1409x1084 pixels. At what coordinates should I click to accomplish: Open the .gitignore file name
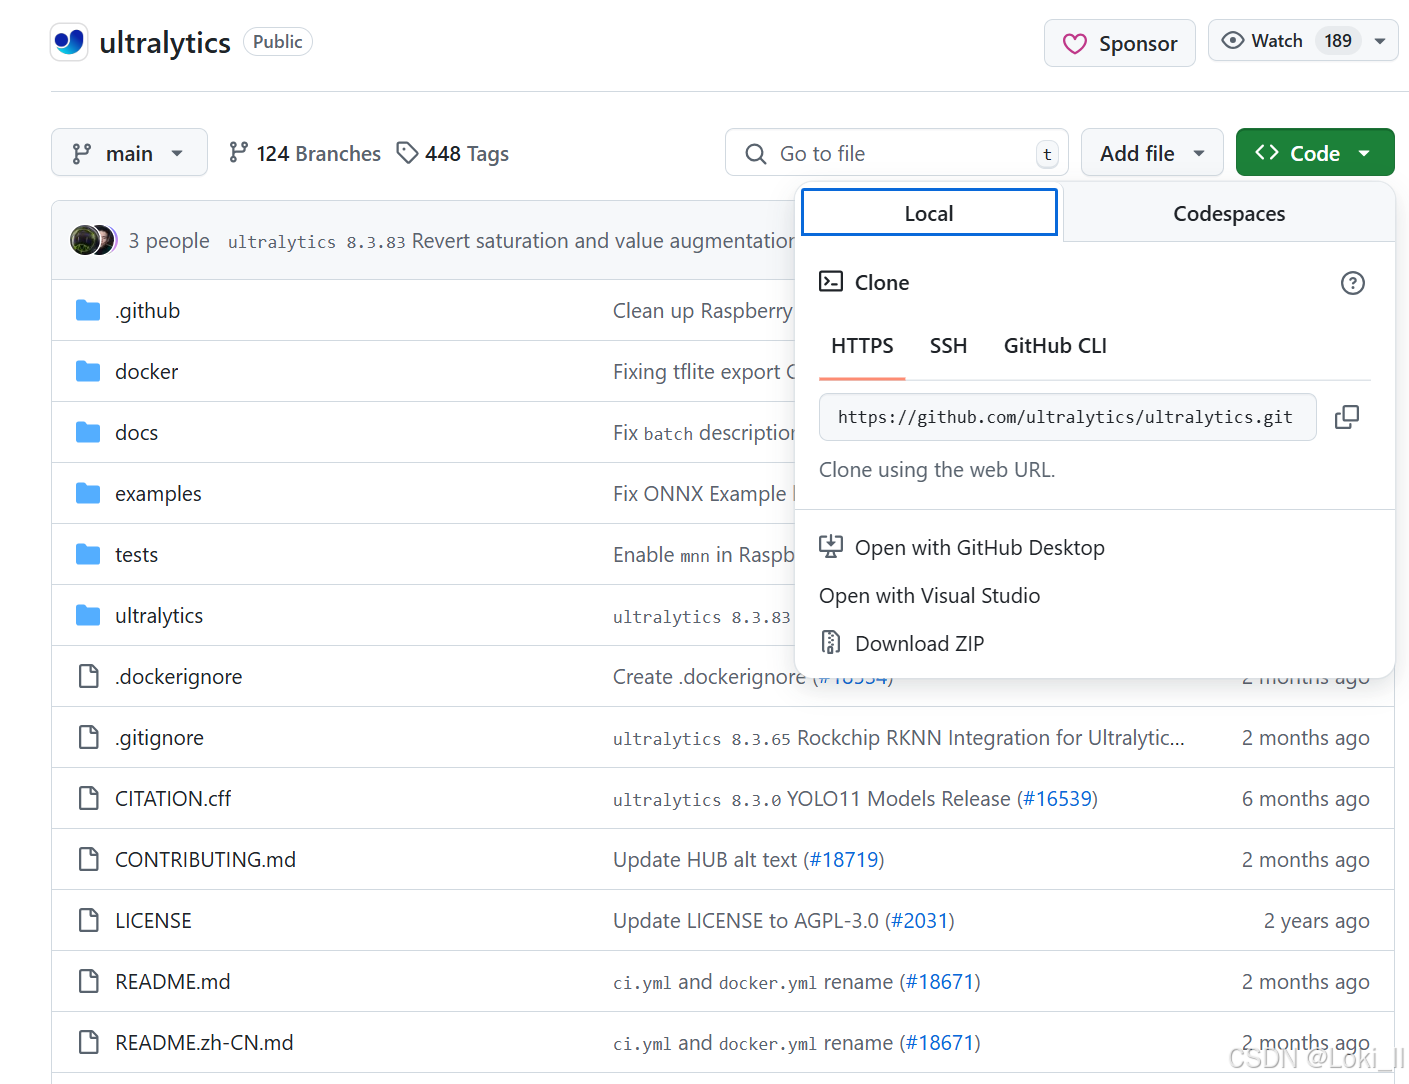pyautogui.click(x=159, y=737)
